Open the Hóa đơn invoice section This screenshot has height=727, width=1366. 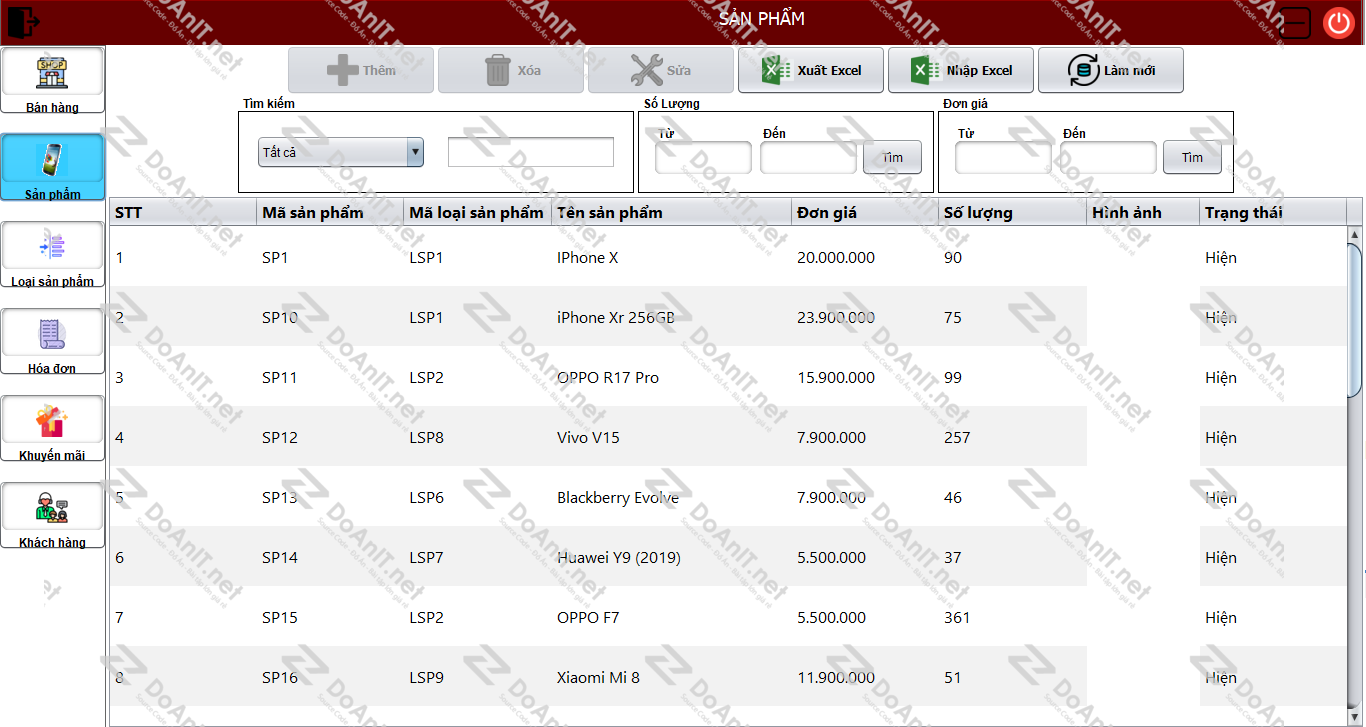(52, 342)
